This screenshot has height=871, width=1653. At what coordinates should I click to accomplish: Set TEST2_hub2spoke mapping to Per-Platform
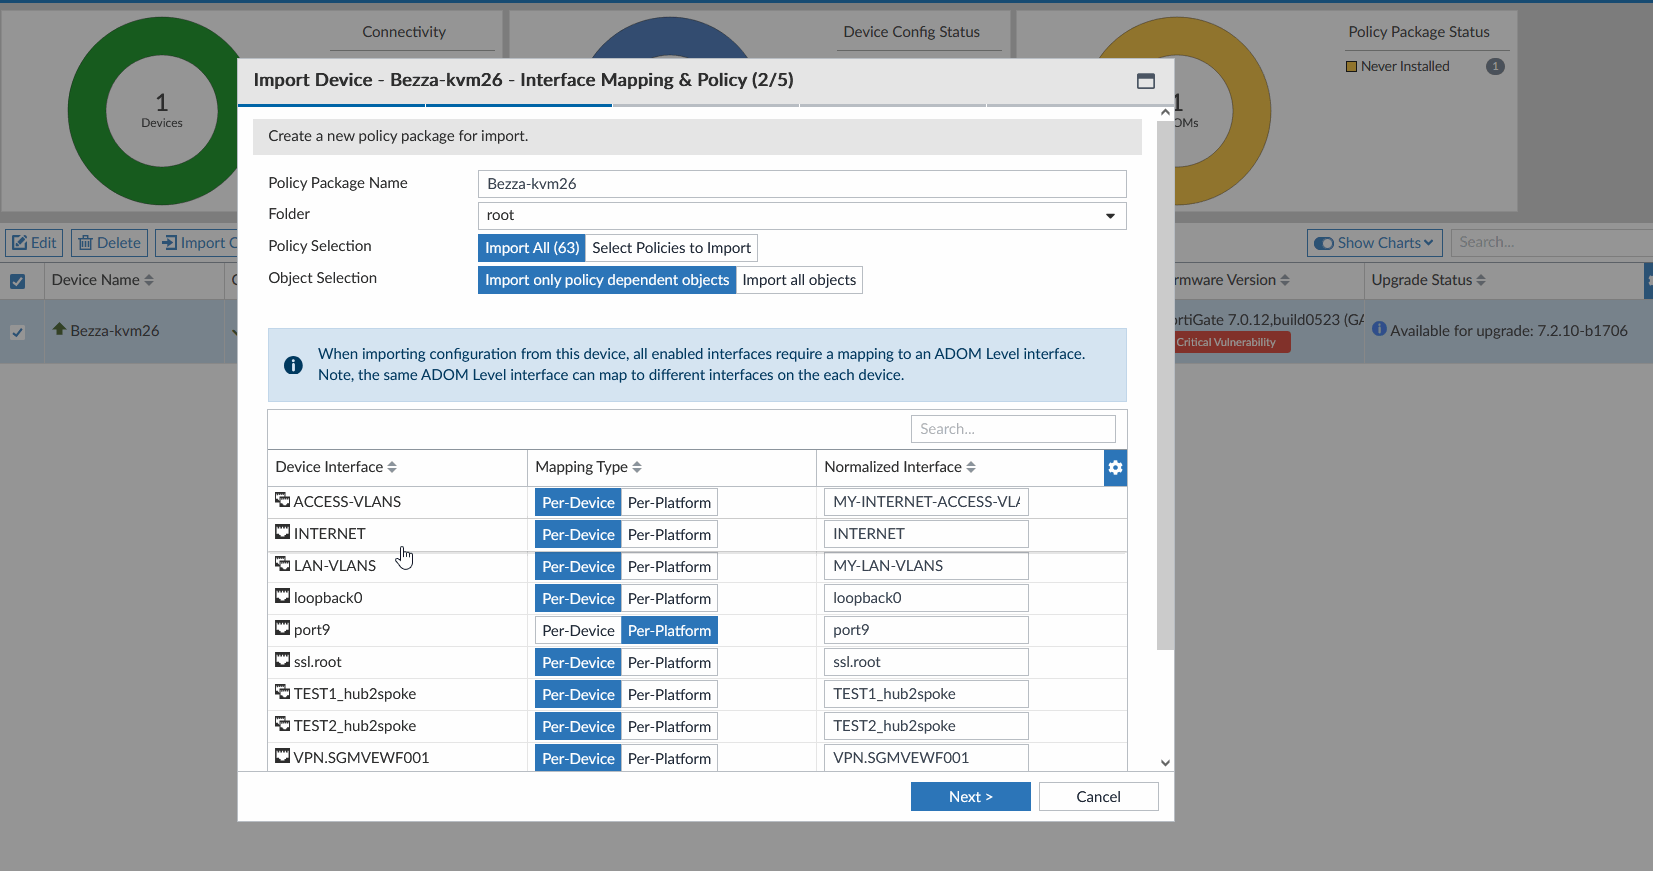(669, 726)
